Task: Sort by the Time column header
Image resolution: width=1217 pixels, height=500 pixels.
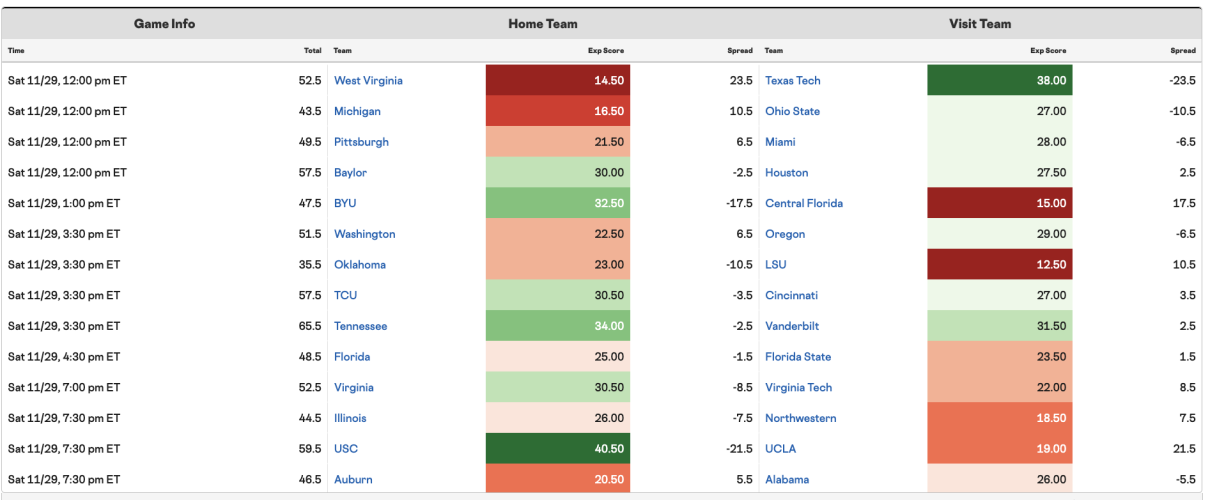Action: (x=15, y=50)
